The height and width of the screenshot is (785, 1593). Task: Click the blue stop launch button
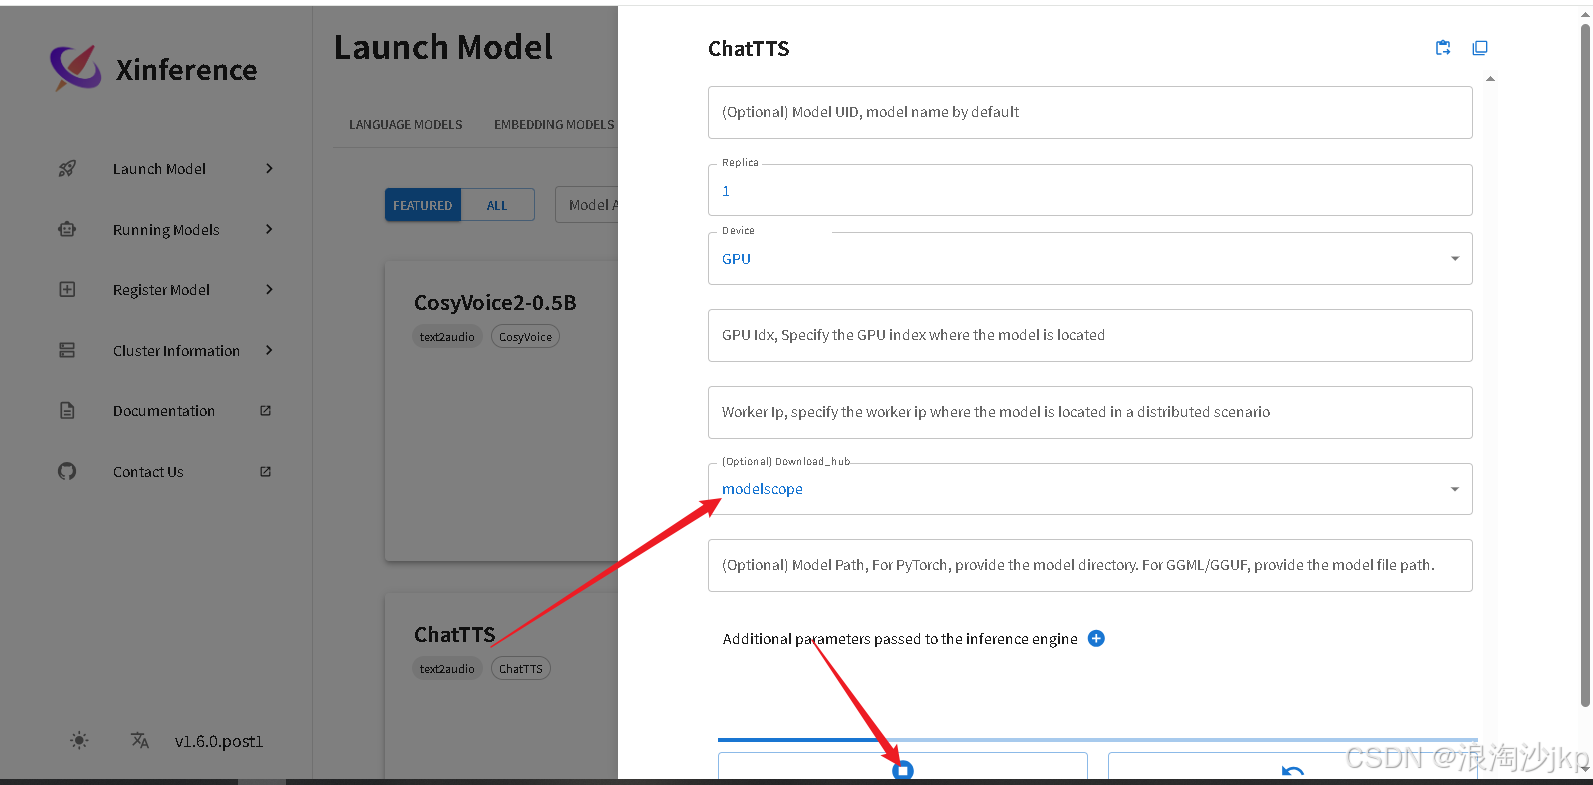coord(902,769)
